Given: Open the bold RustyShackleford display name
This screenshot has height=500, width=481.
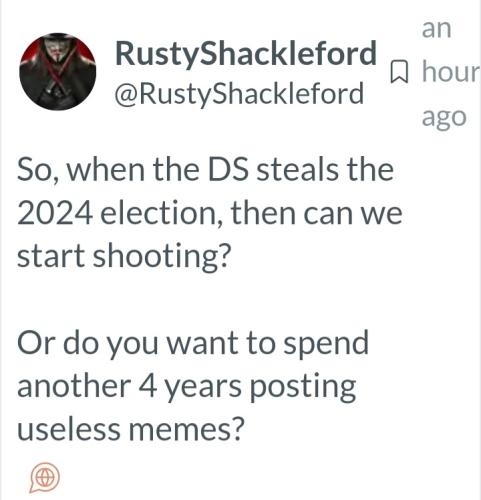Looking at the screenshot, I should pos(246,53).
